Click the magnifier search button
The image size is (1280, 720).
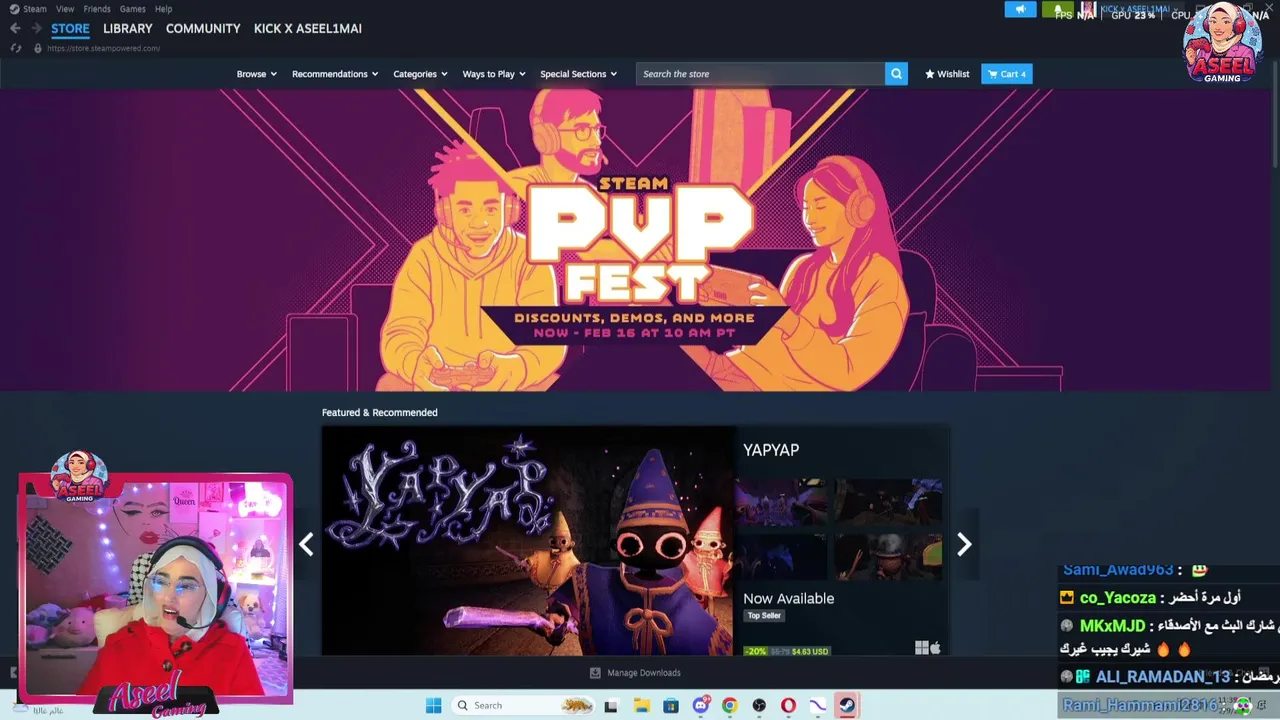896,74
